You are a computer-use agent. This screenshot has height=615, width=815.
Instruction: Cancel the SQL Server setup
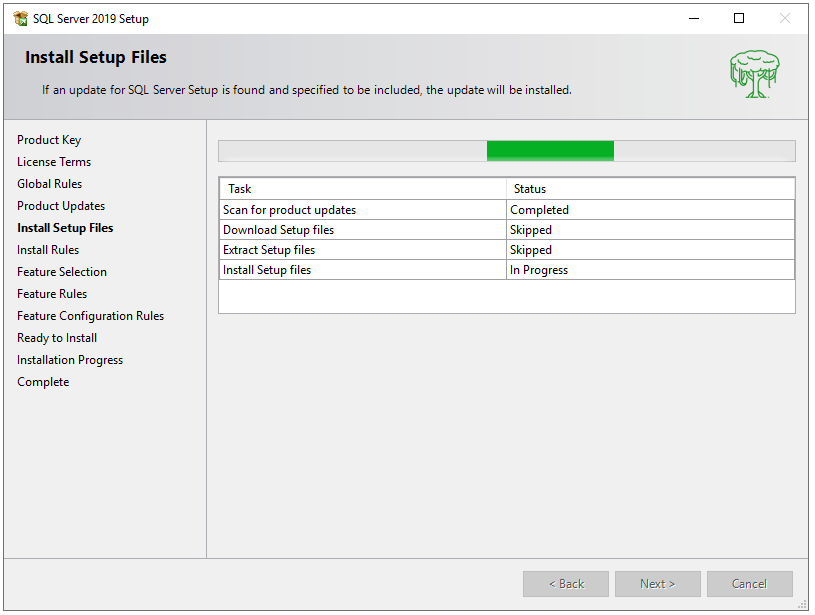[x=750, y=584]
